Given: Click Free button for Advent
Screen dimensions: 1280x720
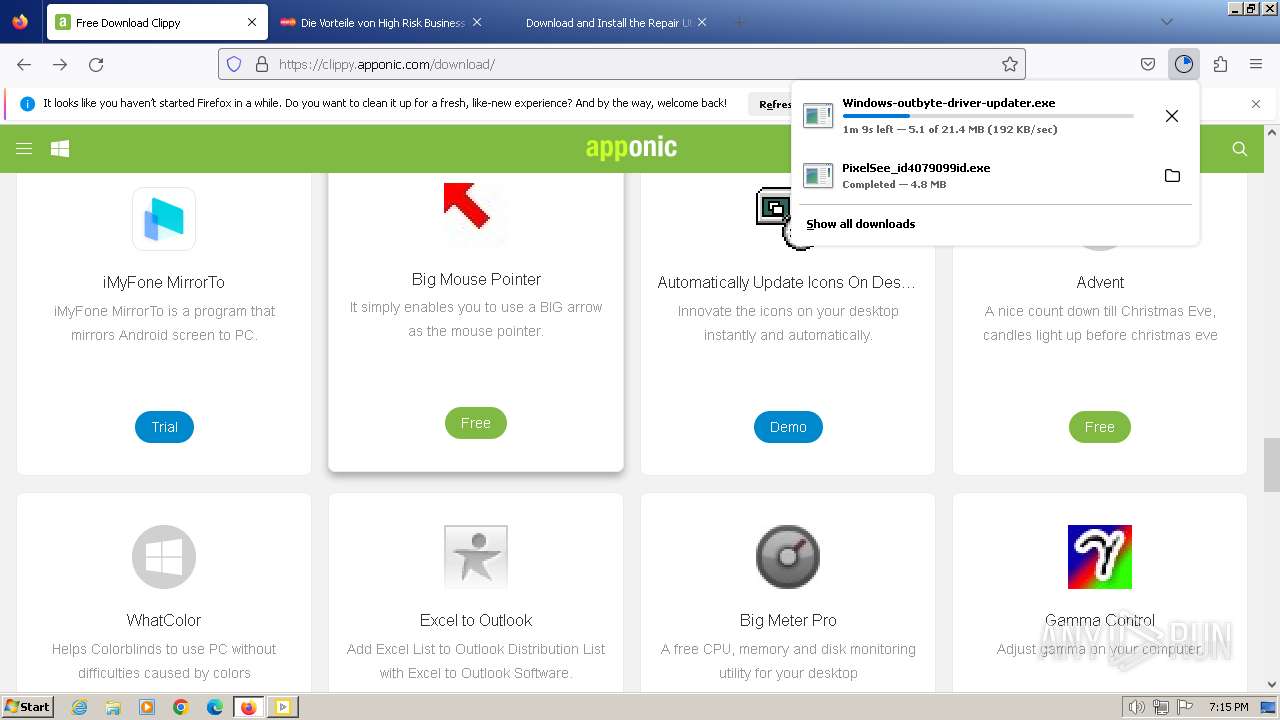Looking at the screenshot, I should (1100, 427).
